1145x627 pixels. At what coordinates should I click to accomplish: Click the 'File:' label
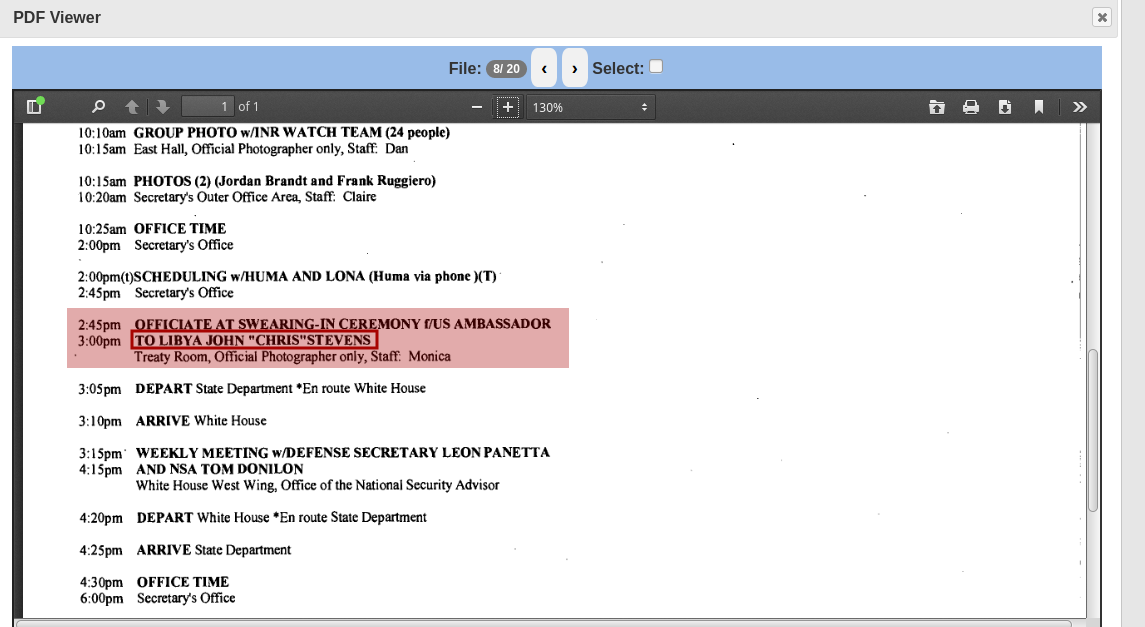(464, 69)
